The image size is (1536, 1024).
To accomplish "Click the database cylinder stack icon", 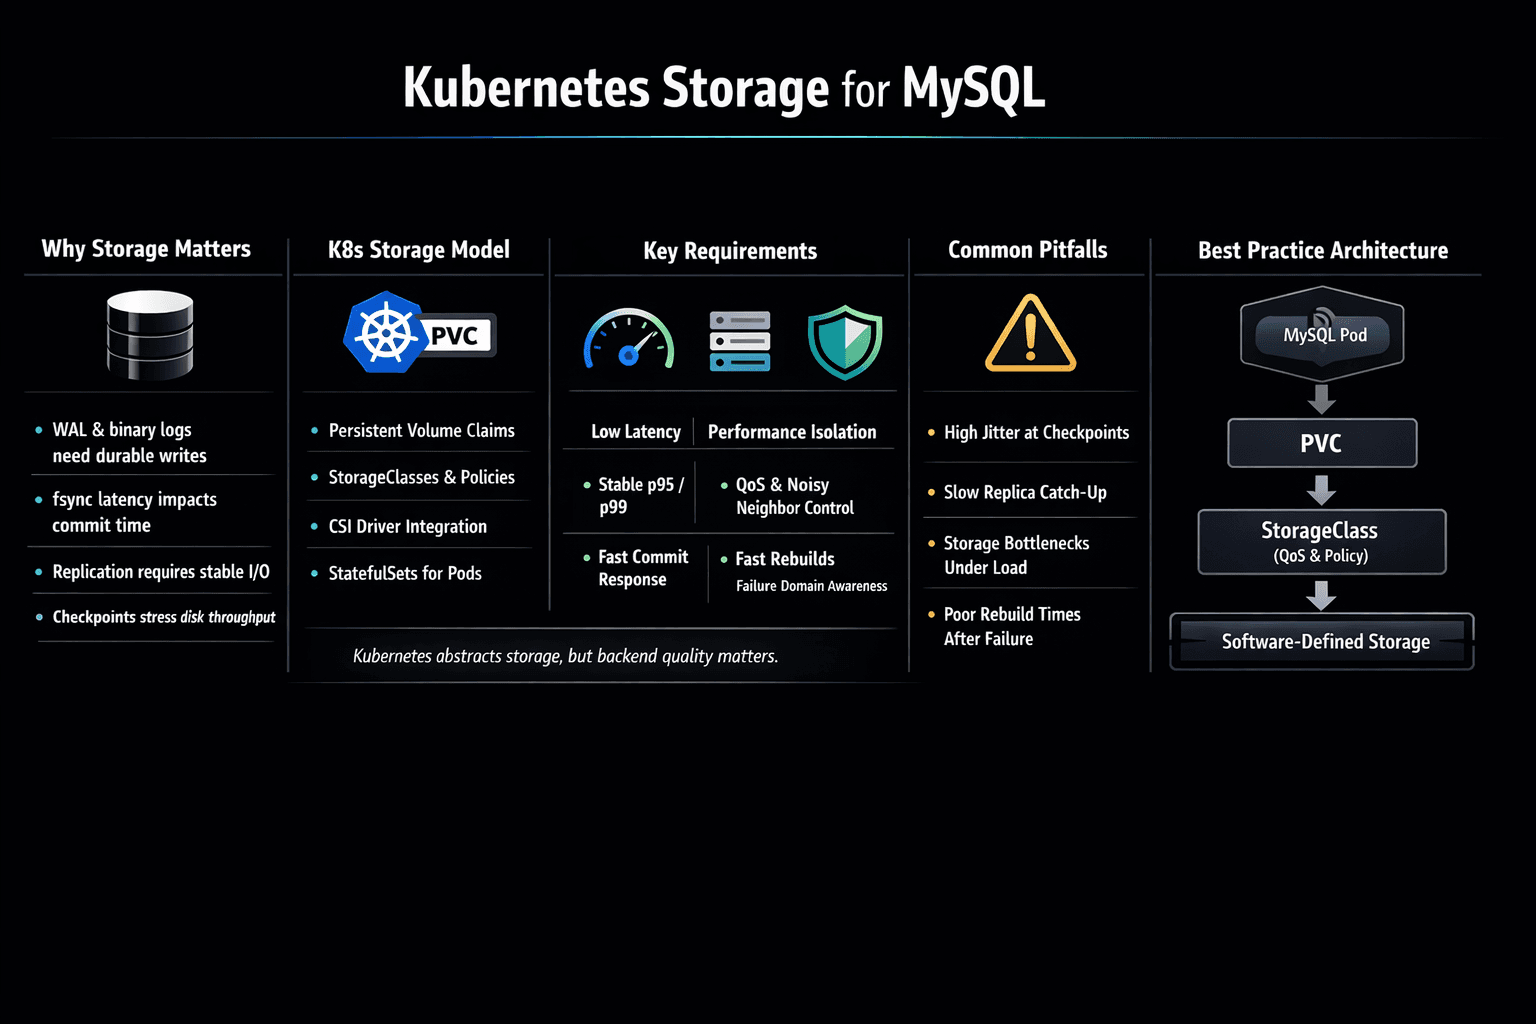I will click(150, 335).
